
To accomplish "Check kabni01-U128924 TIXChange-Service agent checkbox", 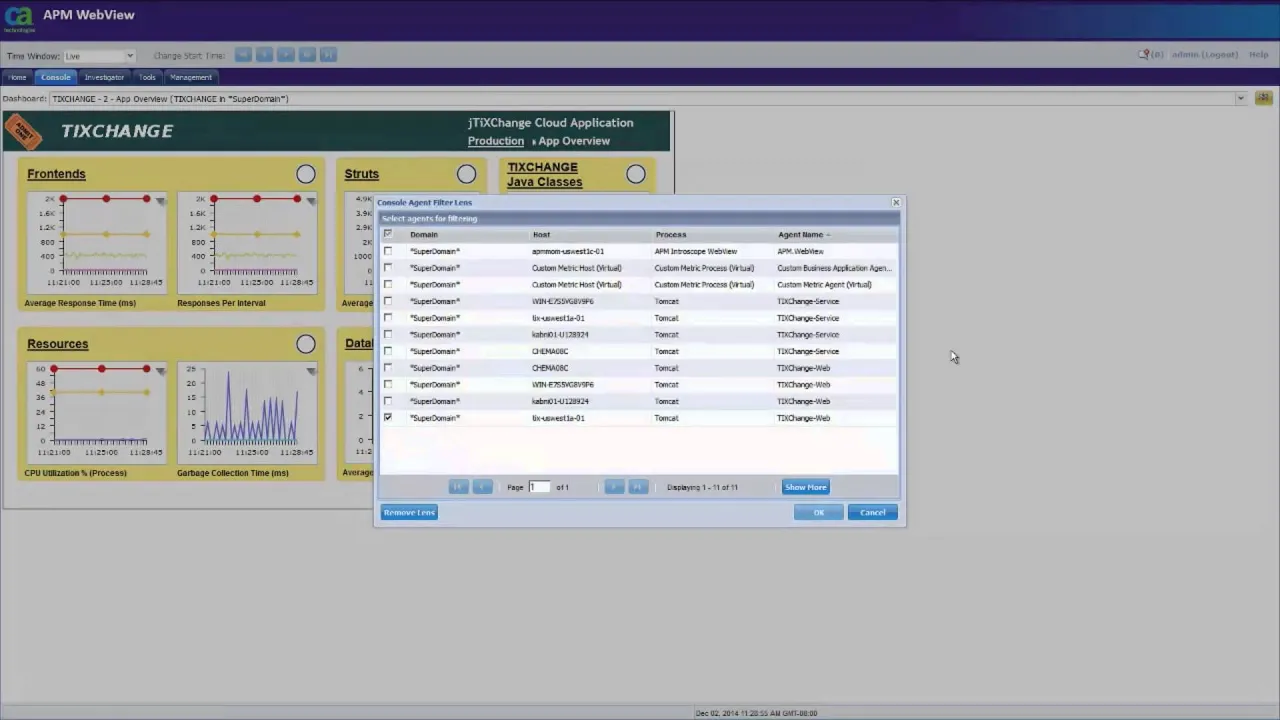I will point(388,334).
